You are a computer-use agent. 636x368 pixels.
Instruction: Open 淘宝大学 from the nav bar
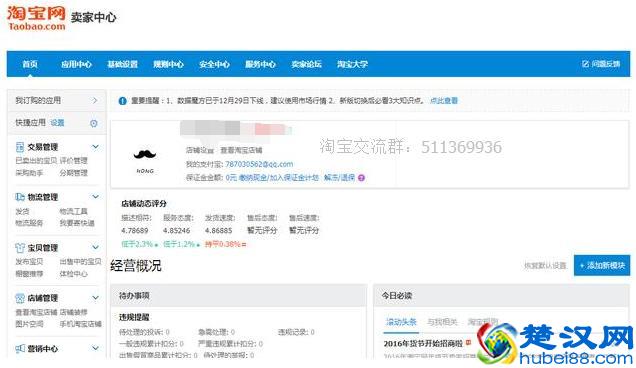352,64
